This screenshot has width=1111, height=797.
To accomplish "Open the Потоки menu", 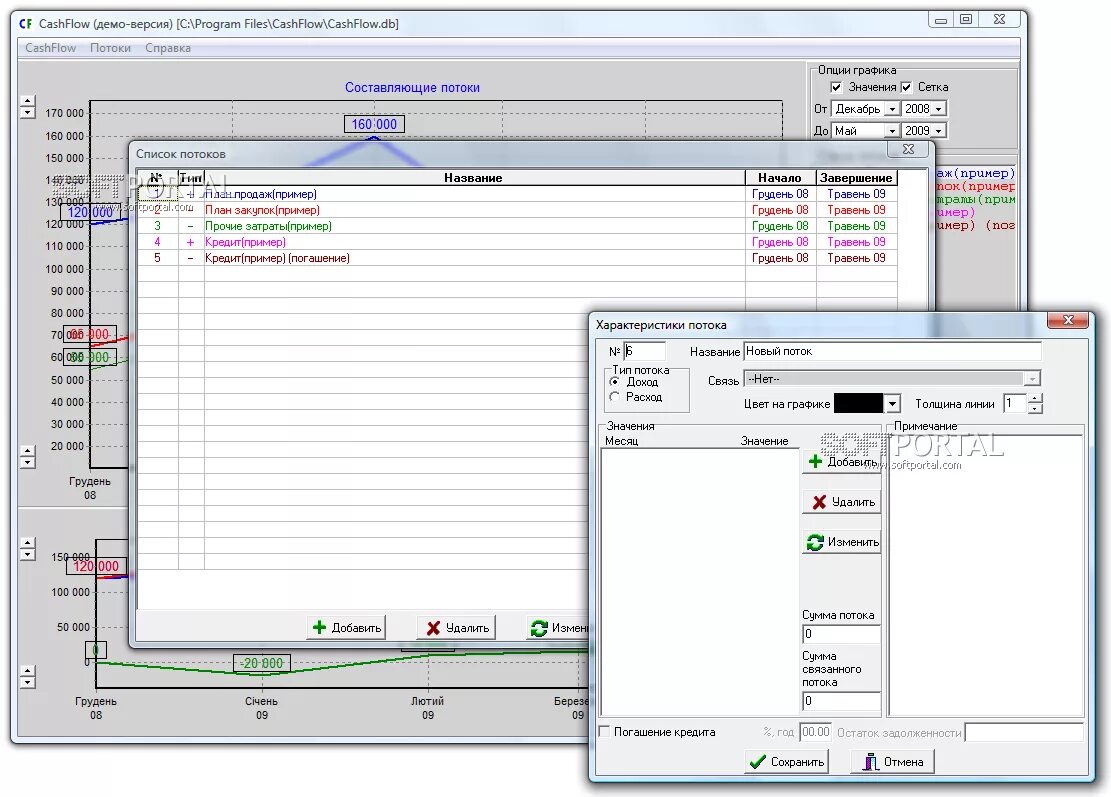I will pos(111,48).
